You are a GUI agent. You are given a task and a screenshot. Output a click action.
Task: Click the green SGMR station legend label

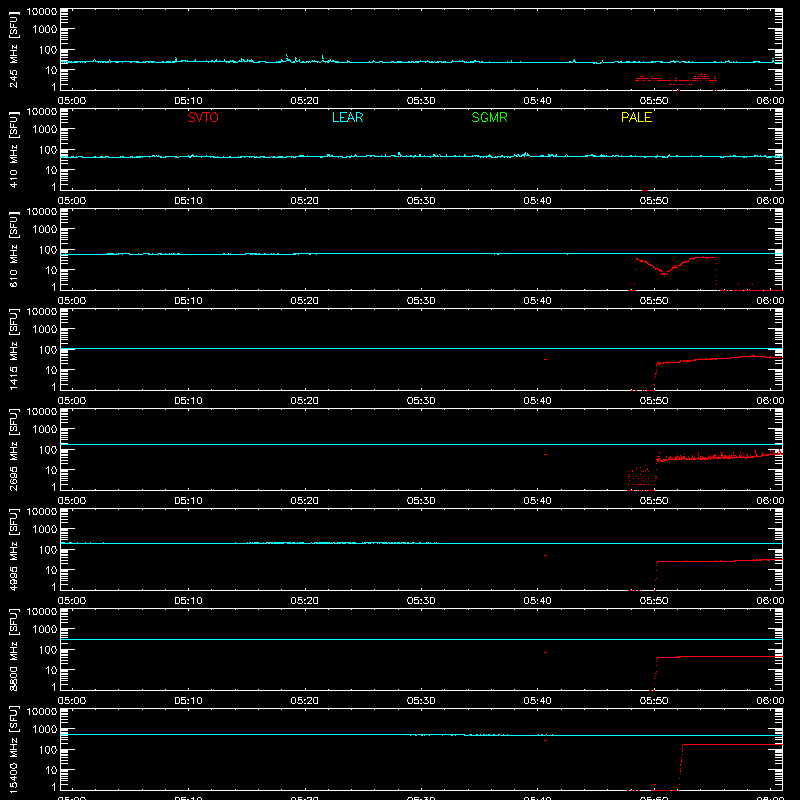pos(489,117)
